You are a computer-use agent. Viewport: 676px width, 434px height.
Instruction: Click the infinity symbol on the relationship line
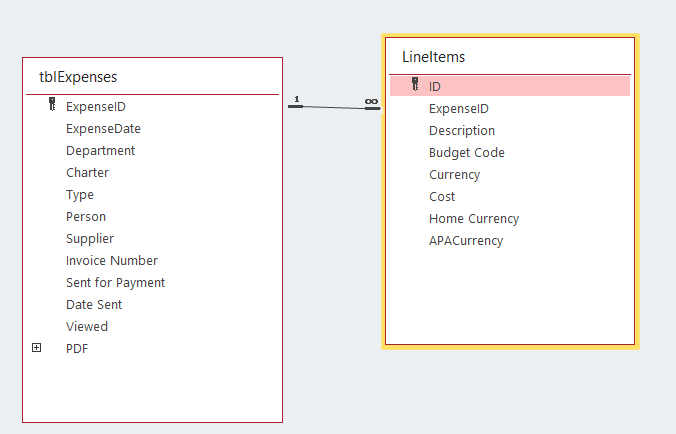[371, 101]
